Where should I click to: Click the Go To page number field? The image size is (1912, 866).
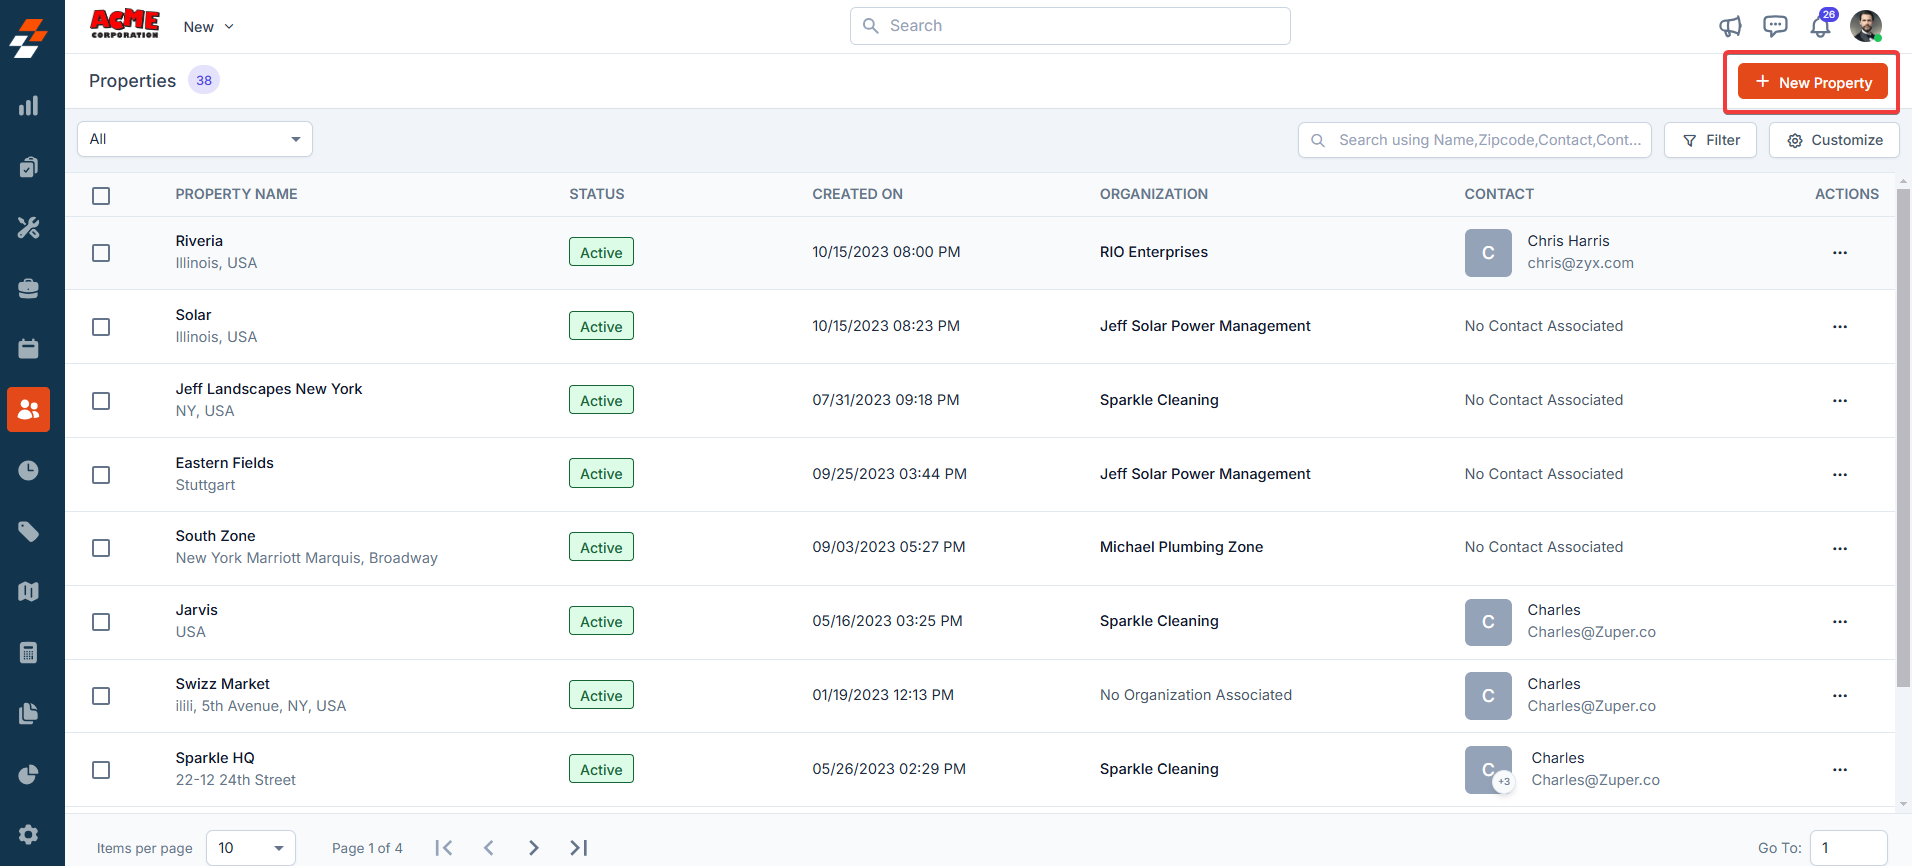tap(1848, 848)
